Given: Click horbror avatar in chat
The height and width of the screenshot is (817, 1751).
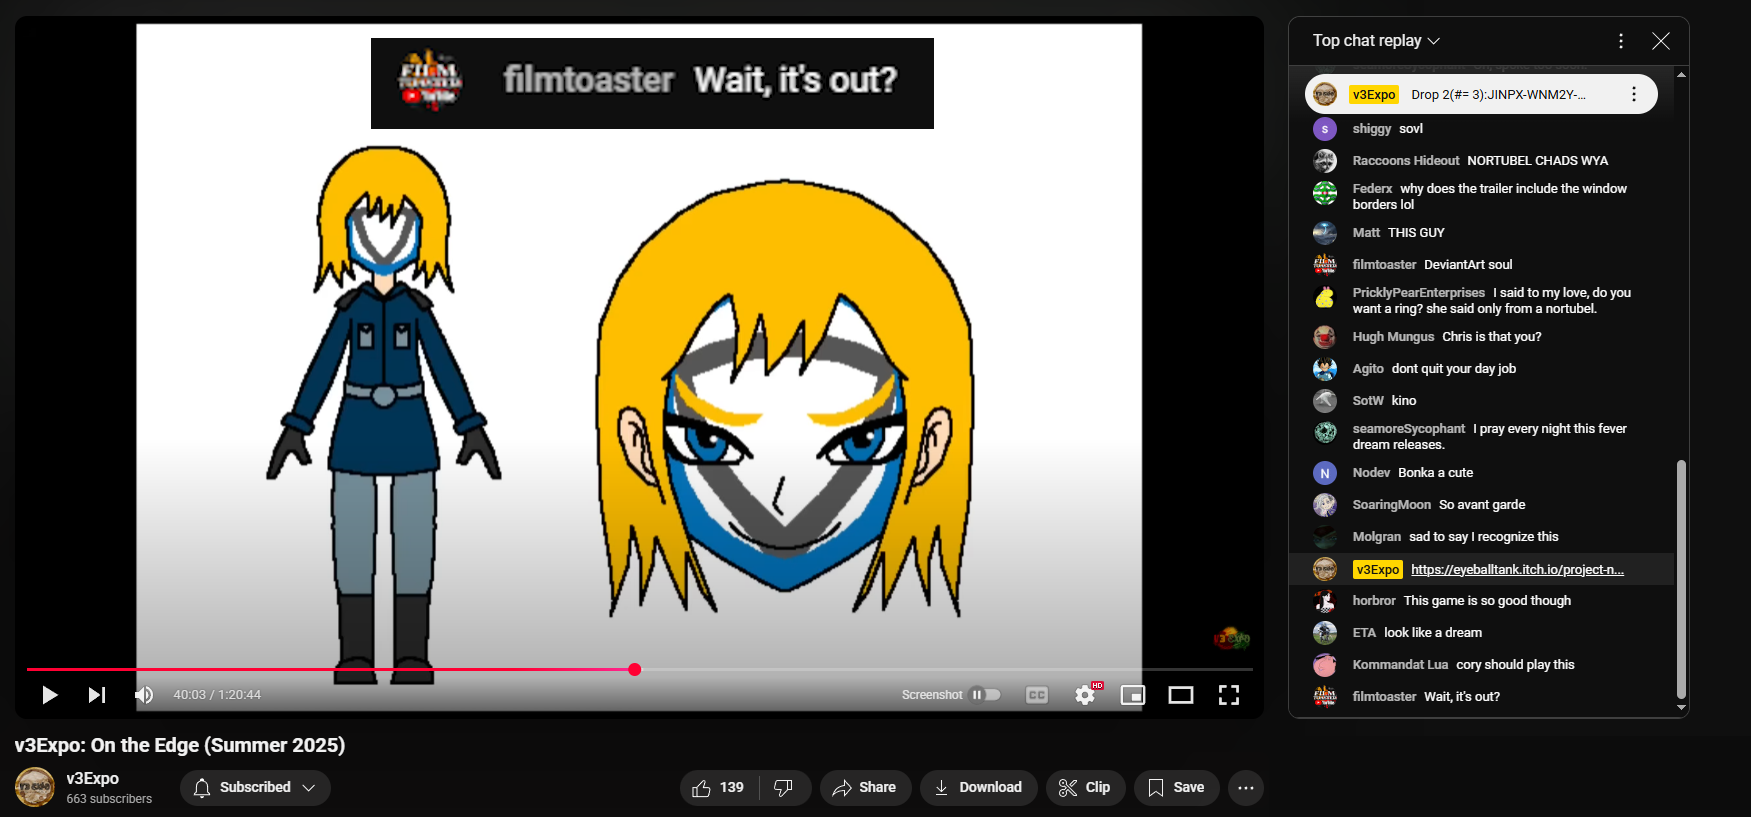Looking at the screenshot, I should point(1325,601).
